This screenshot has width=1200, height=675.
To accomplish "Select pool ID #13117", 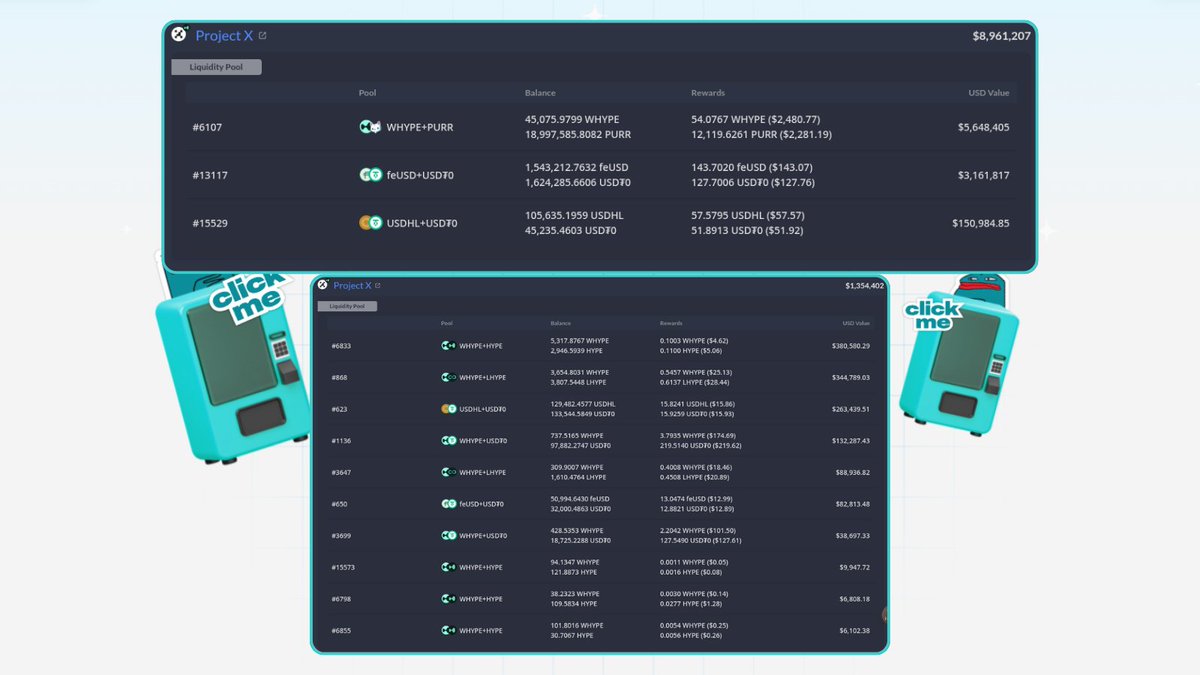I will coord(210,175).
